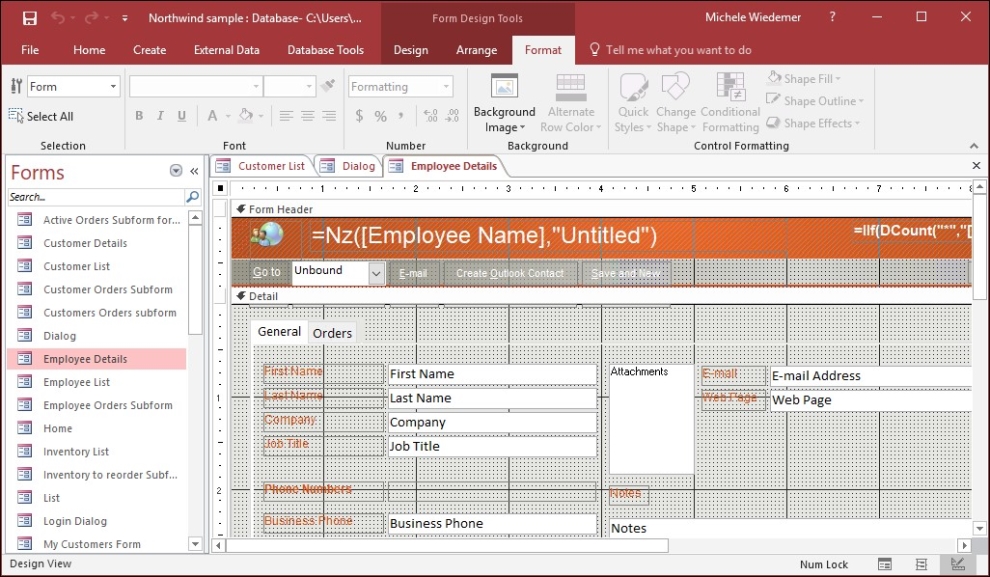Open the Forms navigation pane menu arrow
Viewport: 990px width, 577px height.
(x=176, y=170)
